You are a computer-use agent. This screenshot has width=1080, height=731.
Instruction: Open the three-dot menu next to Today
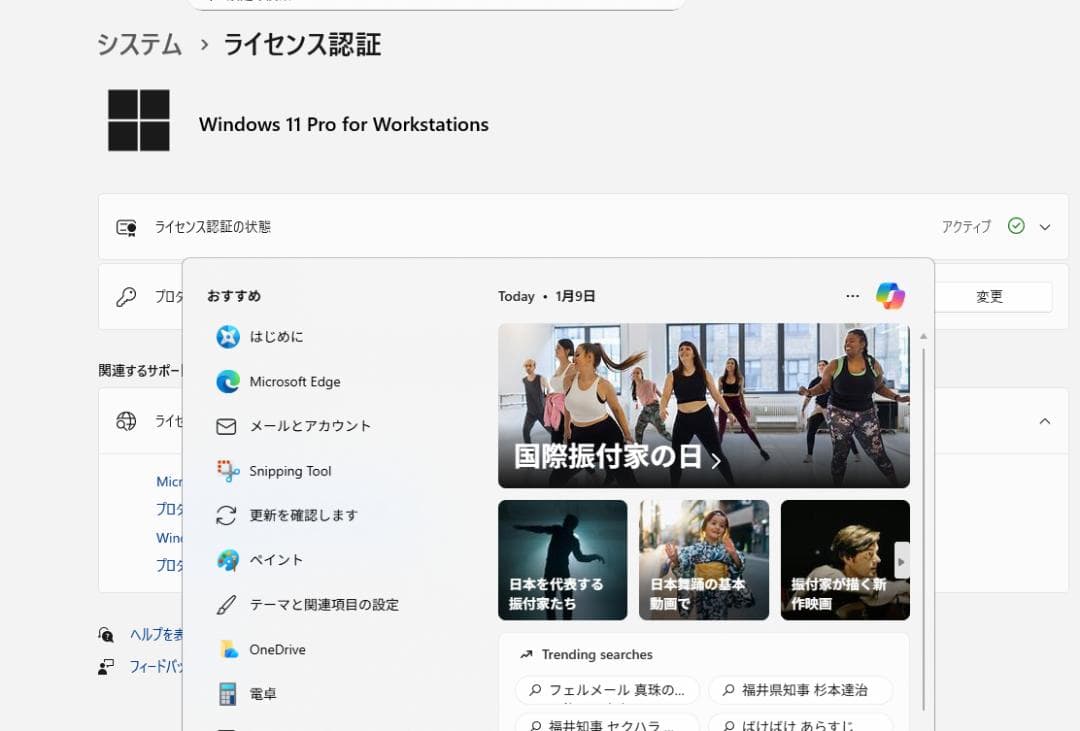852,296
